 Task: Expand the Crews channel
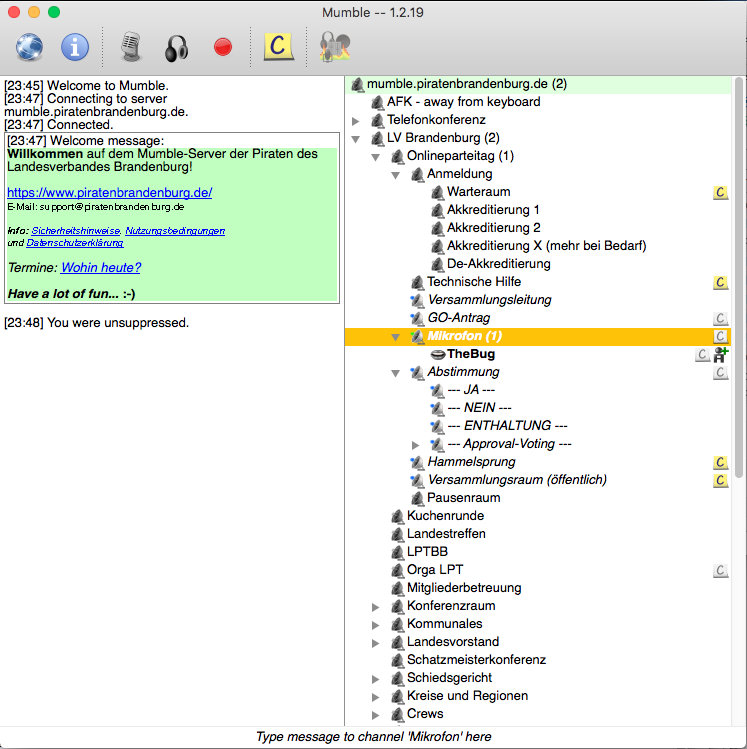tap(375, 715)
